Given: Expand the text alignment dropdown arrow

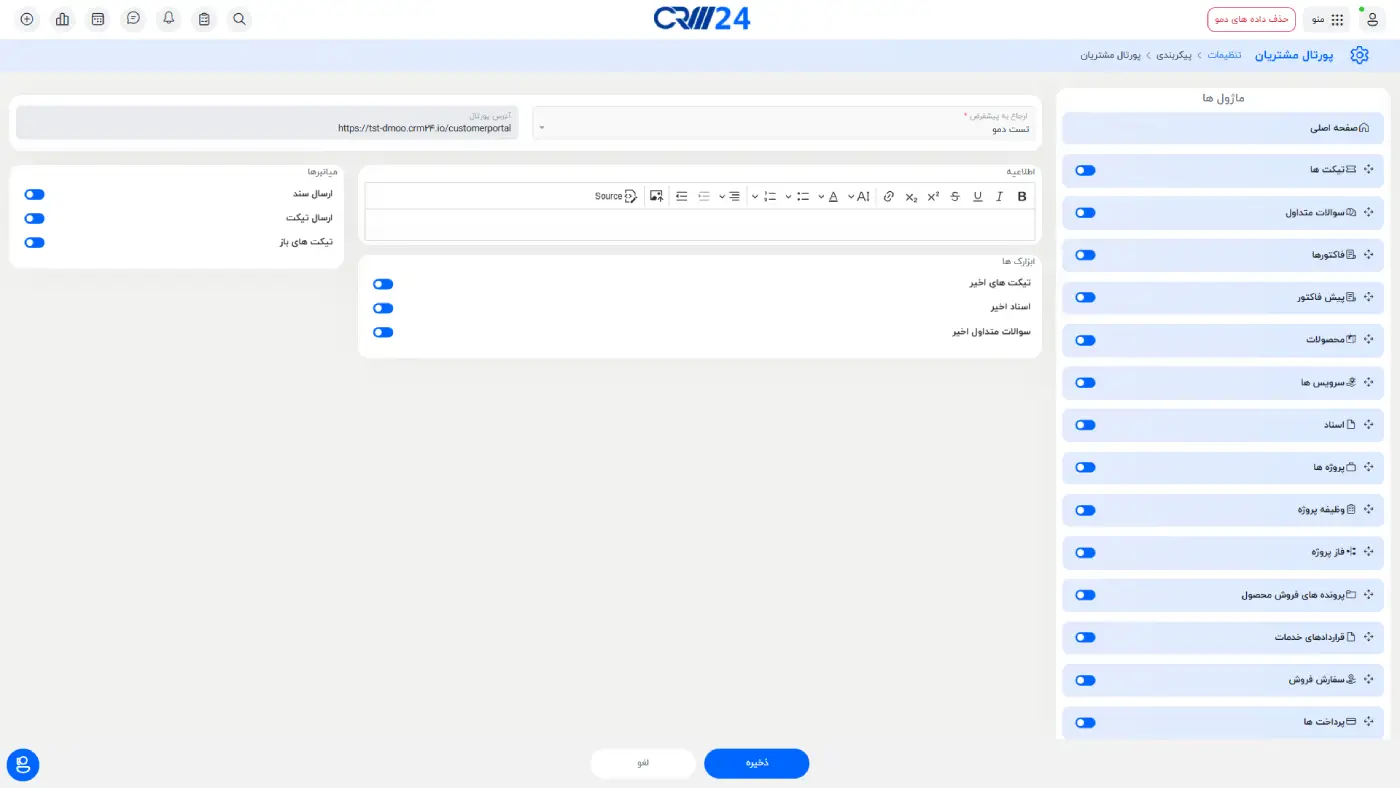Looking at the screenshot, I should 722,197.
